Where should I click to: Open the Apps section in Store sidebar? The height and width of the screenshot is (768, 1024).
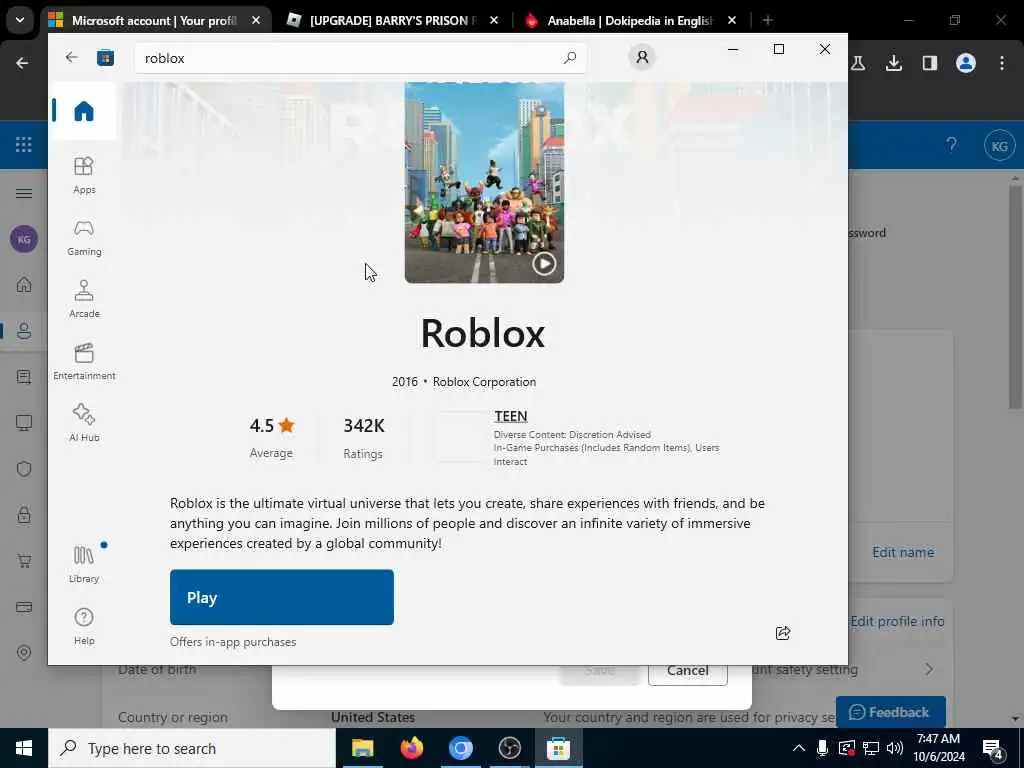[x=84, y=175]
